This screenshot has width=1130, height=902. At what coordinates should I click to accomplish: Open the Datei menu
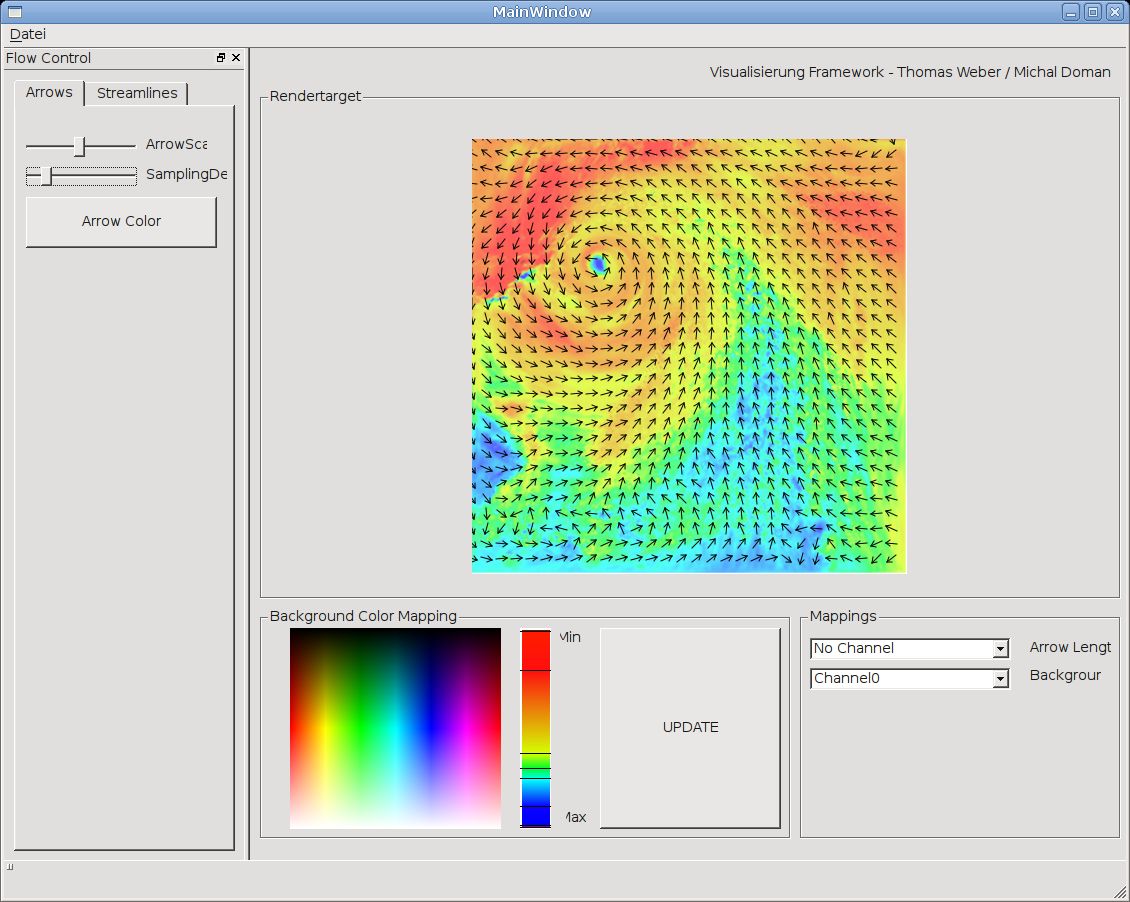click(x=28, y=34)
